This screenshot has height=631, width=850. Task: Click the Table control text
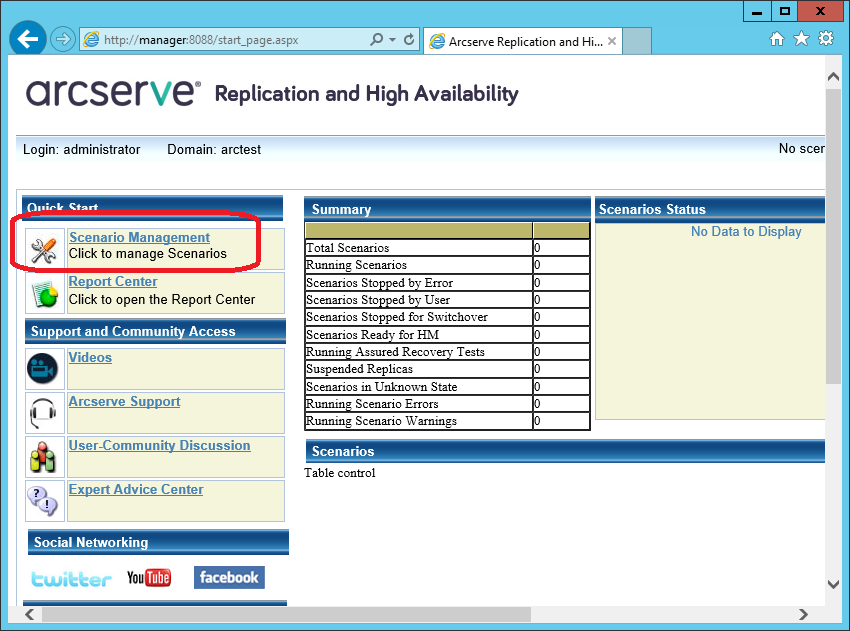(x=339, y=473)
